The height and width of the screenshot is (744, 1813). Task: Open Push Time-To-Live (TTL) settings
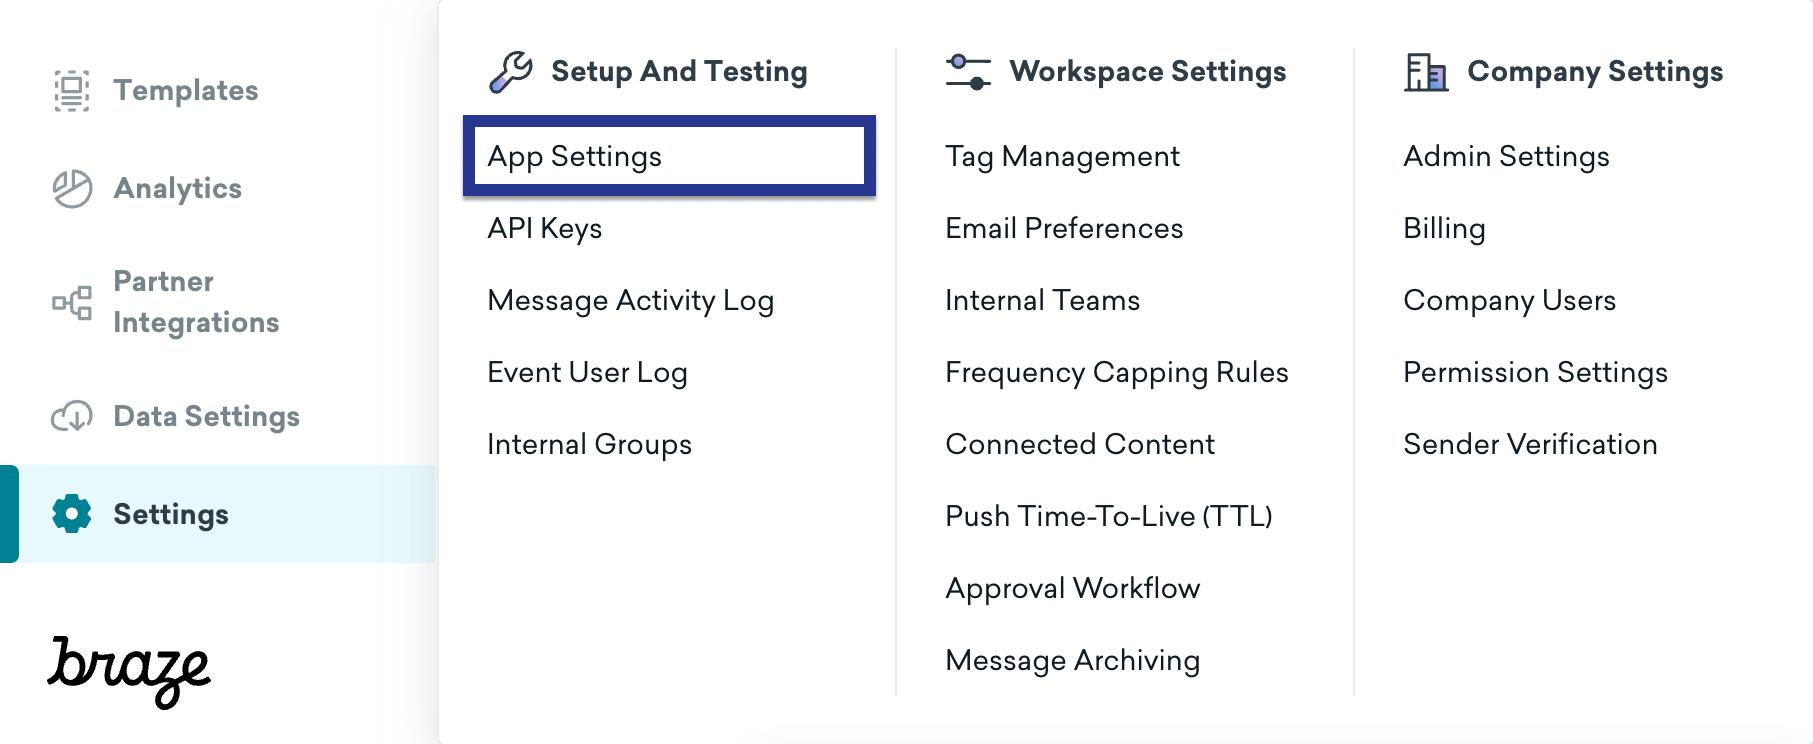tap(1109, 517)
